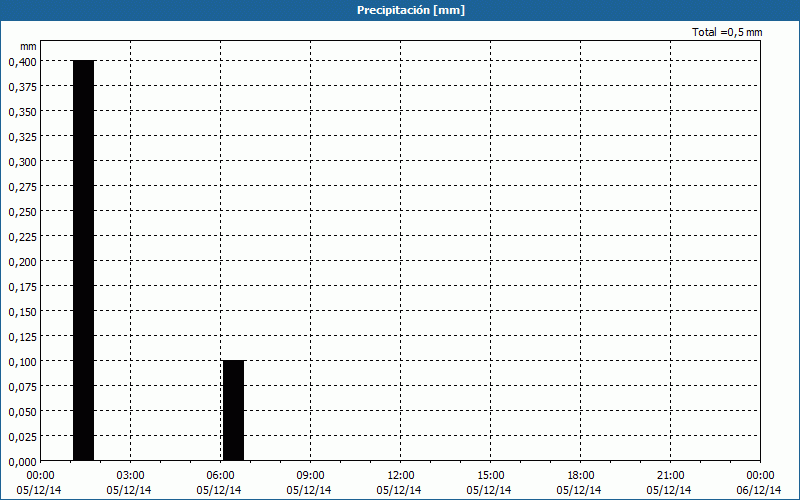The width and height of the screenshot is (800, 500).
Task: Click the 0,375 y-axis value
Action: pyautogui.click(x=22, y=87)
